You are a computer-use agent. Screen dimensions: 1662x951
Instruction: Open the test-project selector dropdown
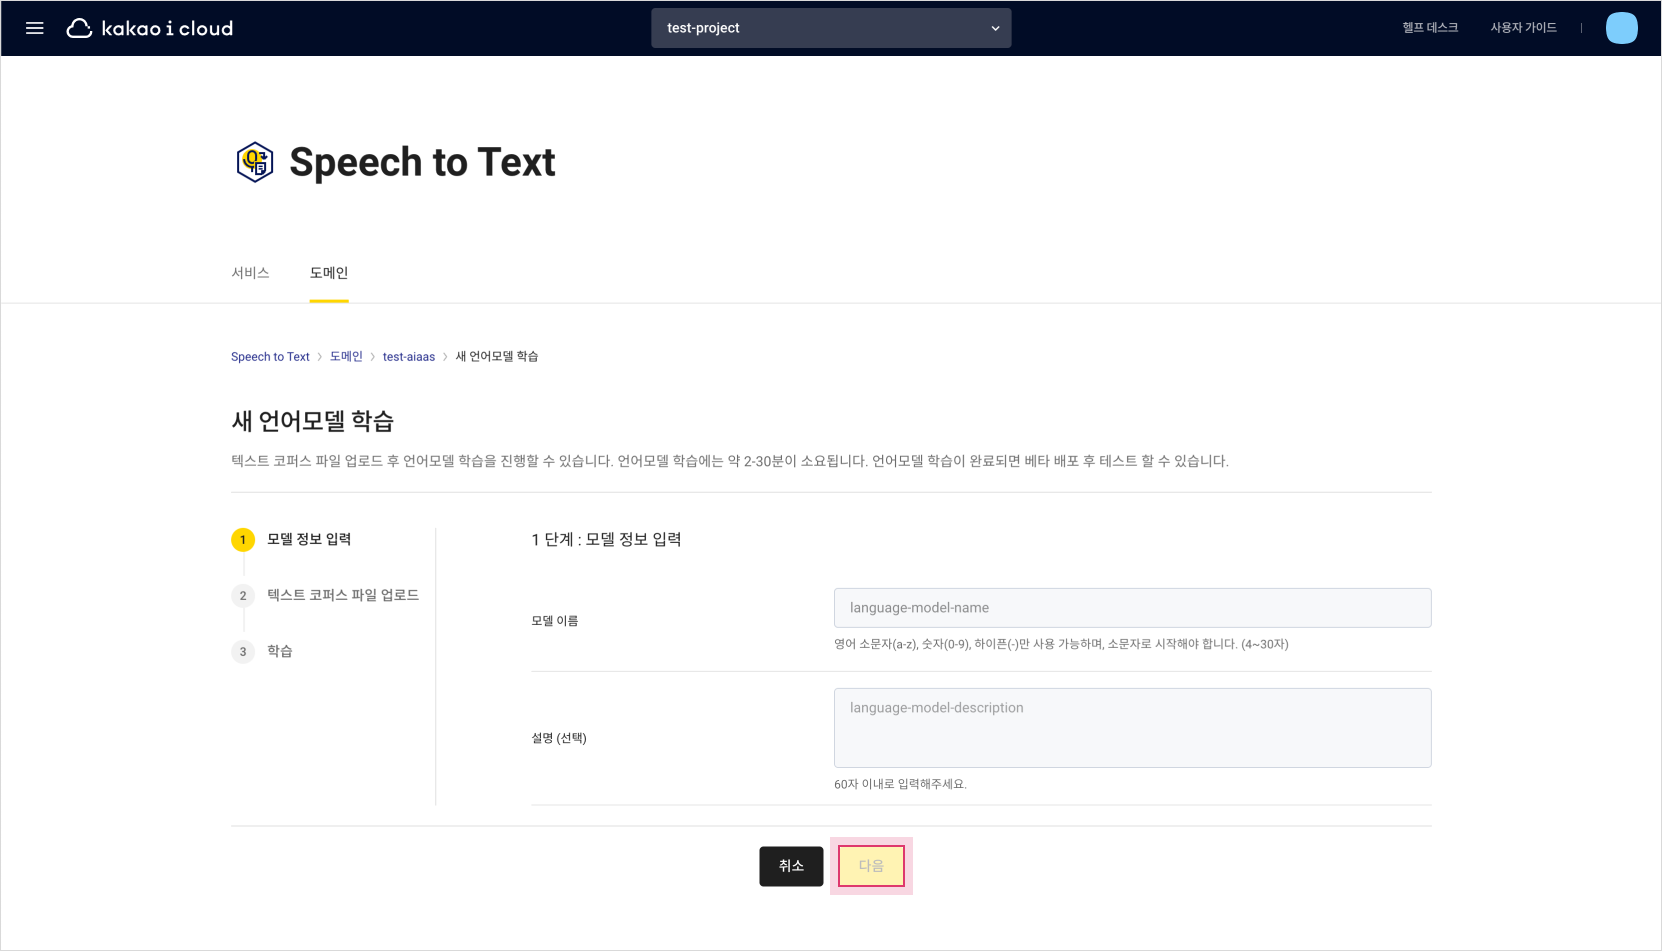831,28
